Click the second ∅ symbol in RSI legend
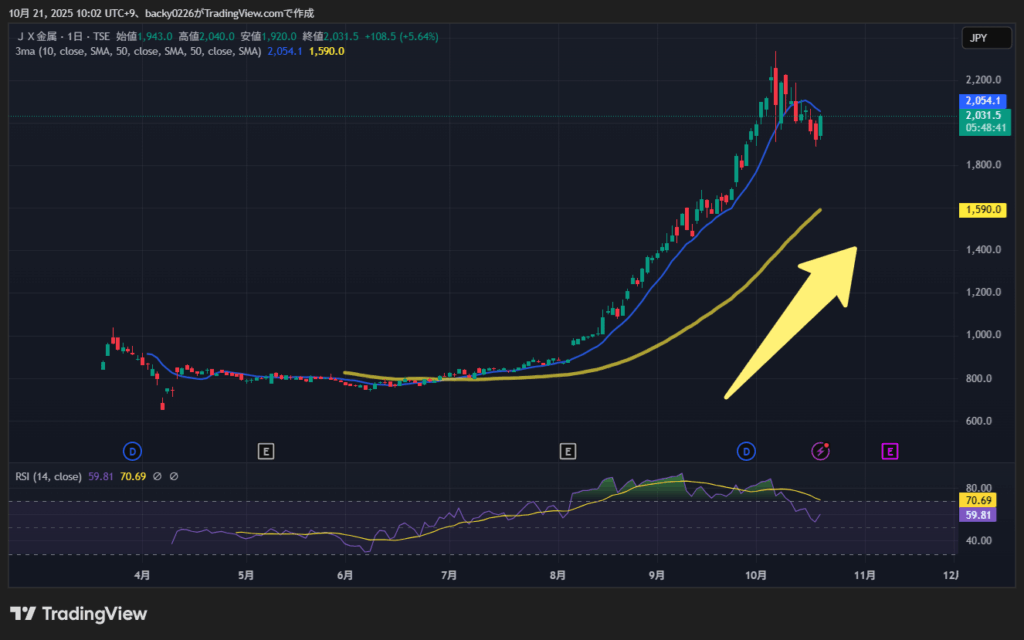 174,476
